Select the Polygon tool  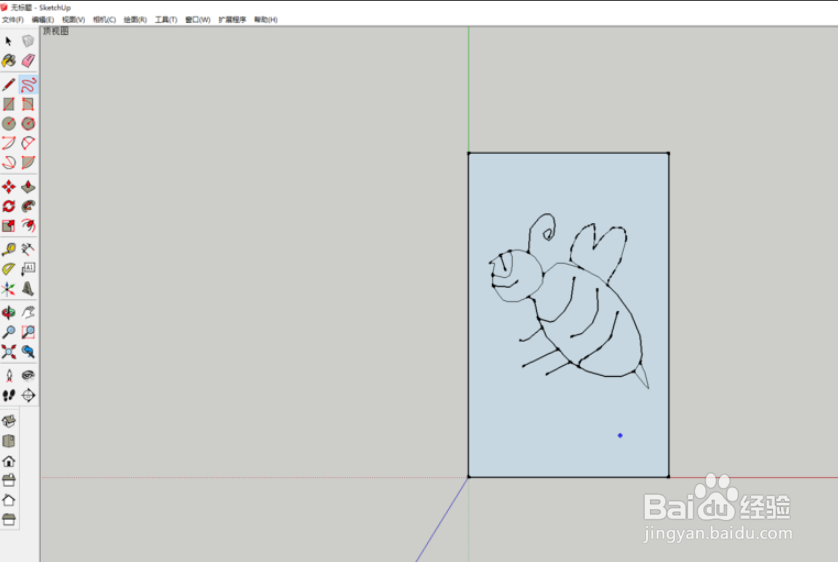[x=28, y=123]
